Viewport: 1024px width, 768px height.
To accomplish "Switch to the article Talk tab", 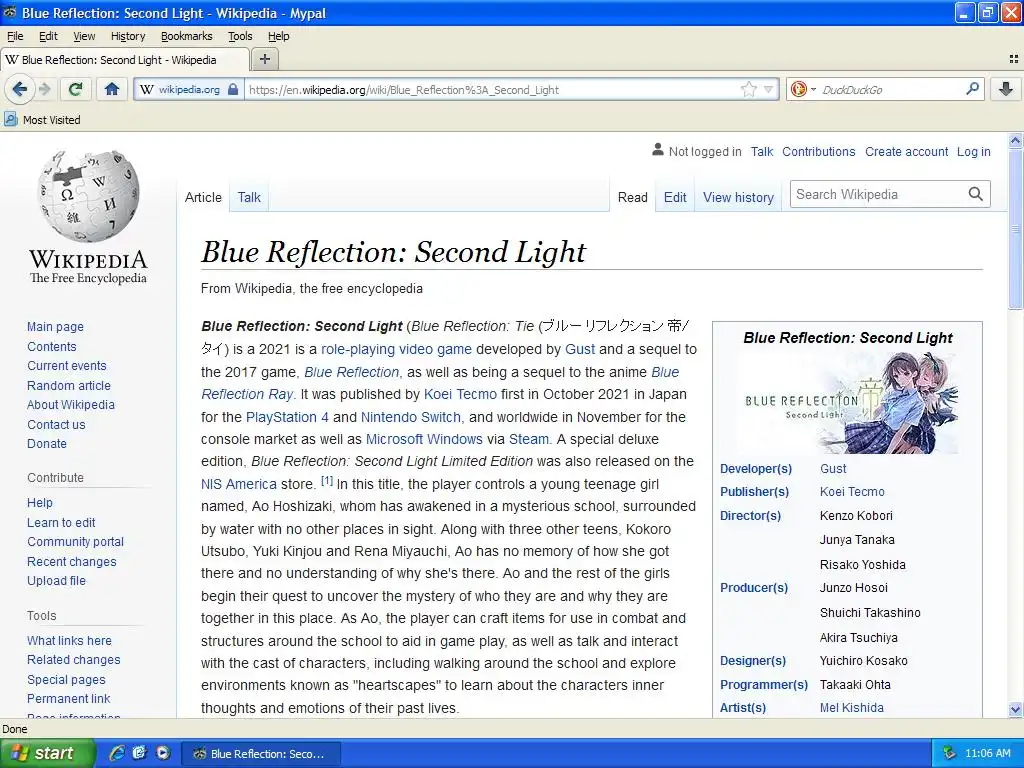I will [249, 197].
